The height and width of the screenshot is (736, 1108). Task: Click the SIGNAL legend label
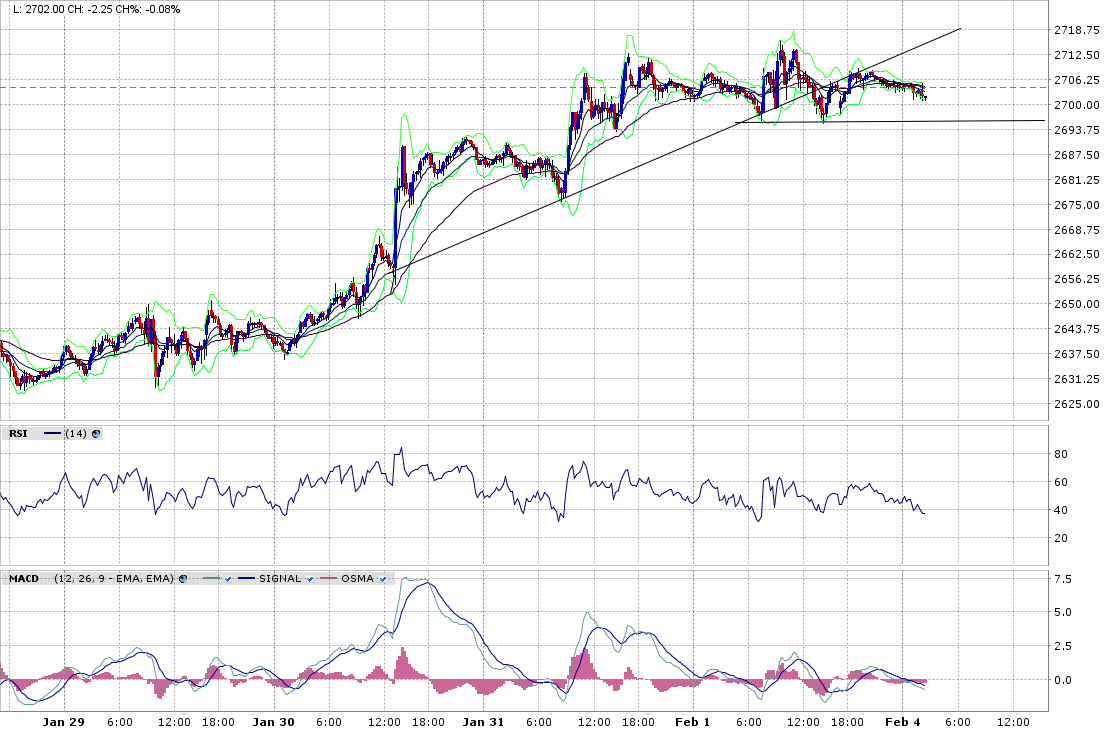(x=280, y=578)
